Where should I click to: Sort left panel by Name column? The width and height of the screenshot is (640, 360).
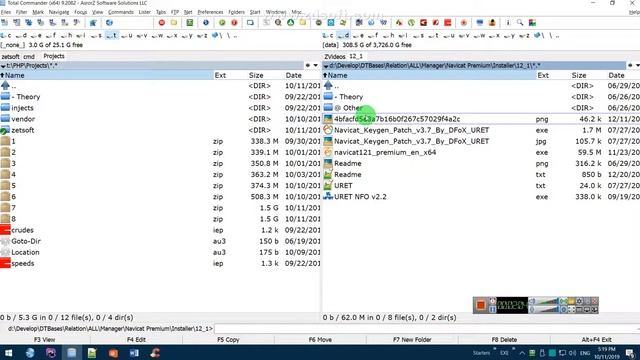coord(107,75)
